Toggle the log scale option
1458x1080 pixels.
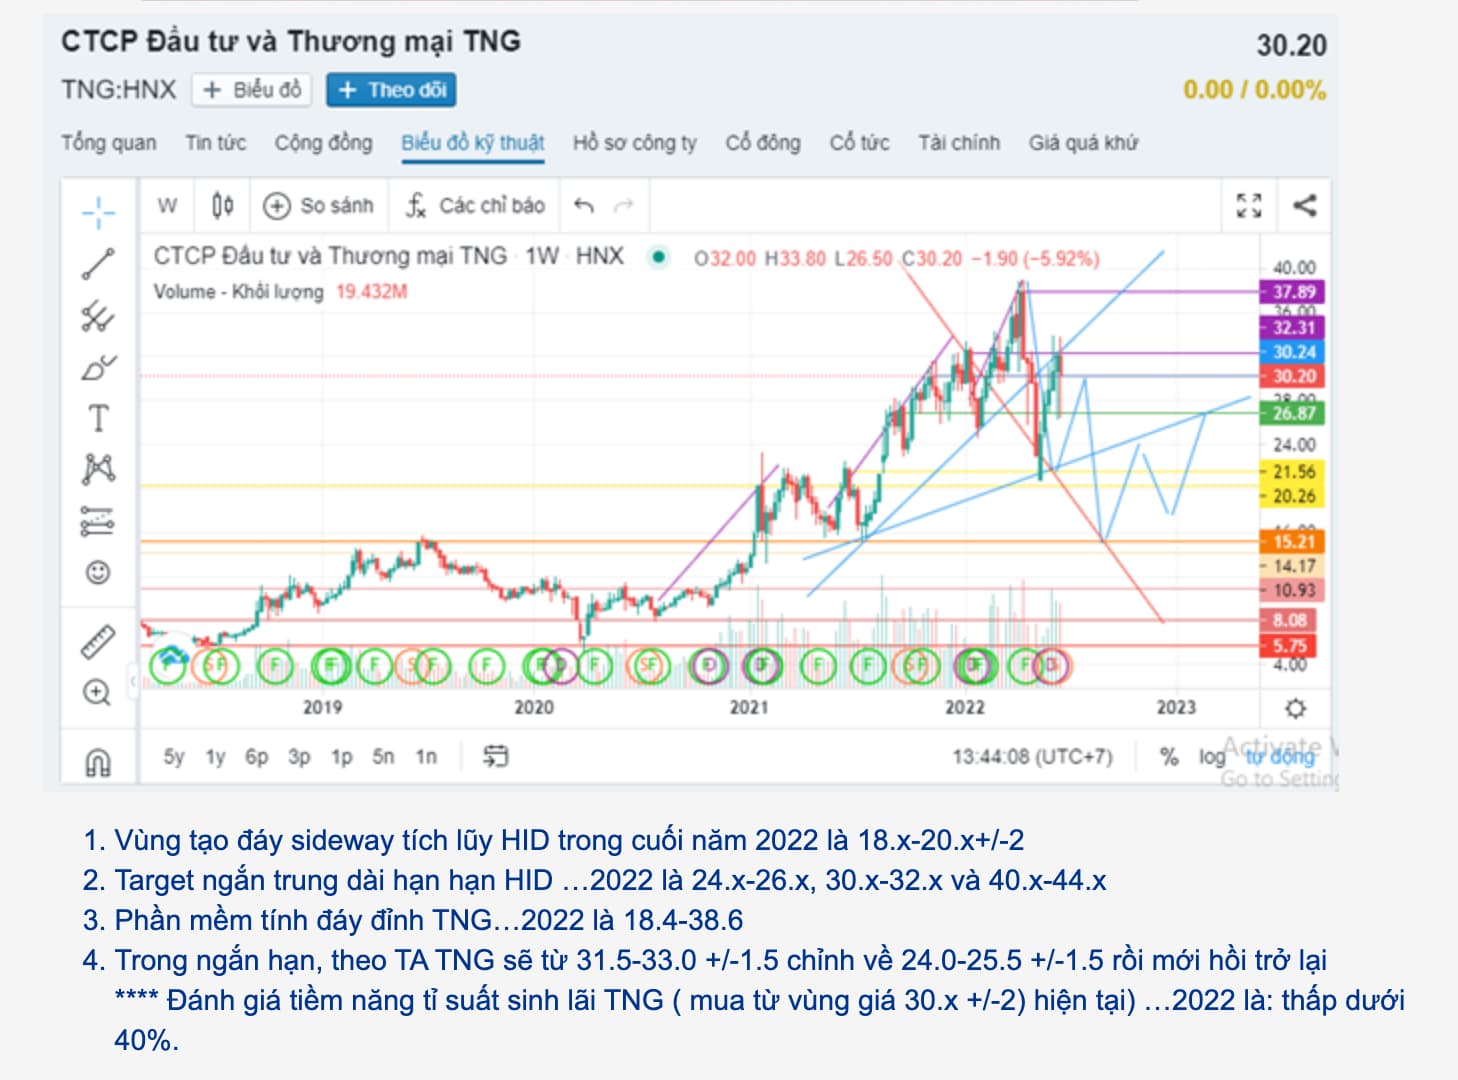(1211, 757)
